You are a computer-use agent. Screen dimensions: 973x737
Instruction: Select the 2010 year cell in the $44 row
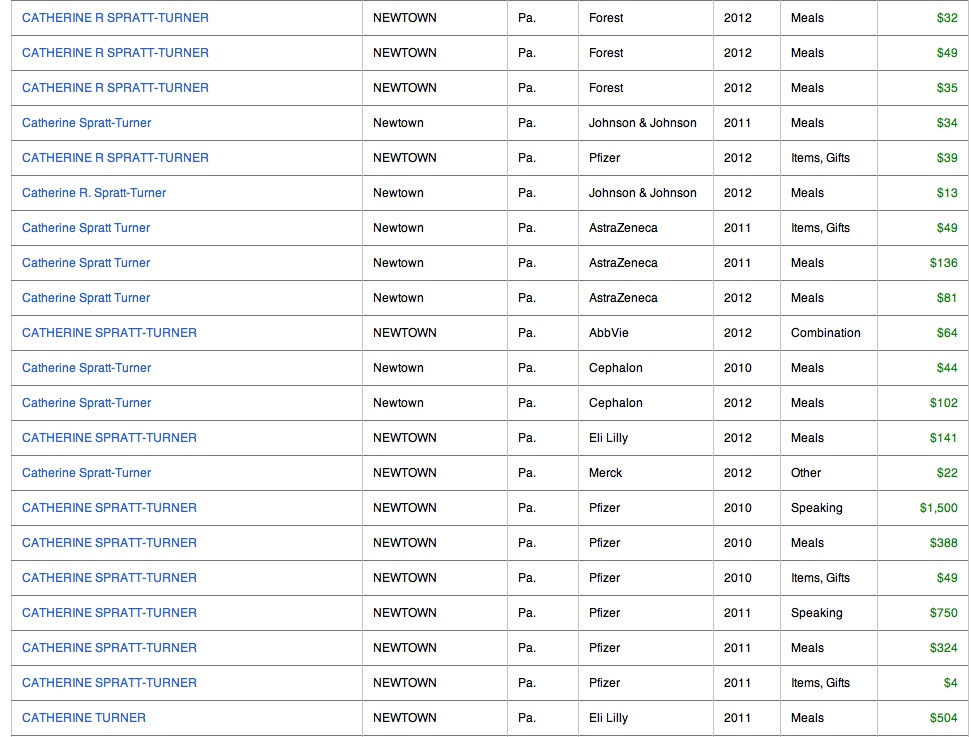click(747, 368)
